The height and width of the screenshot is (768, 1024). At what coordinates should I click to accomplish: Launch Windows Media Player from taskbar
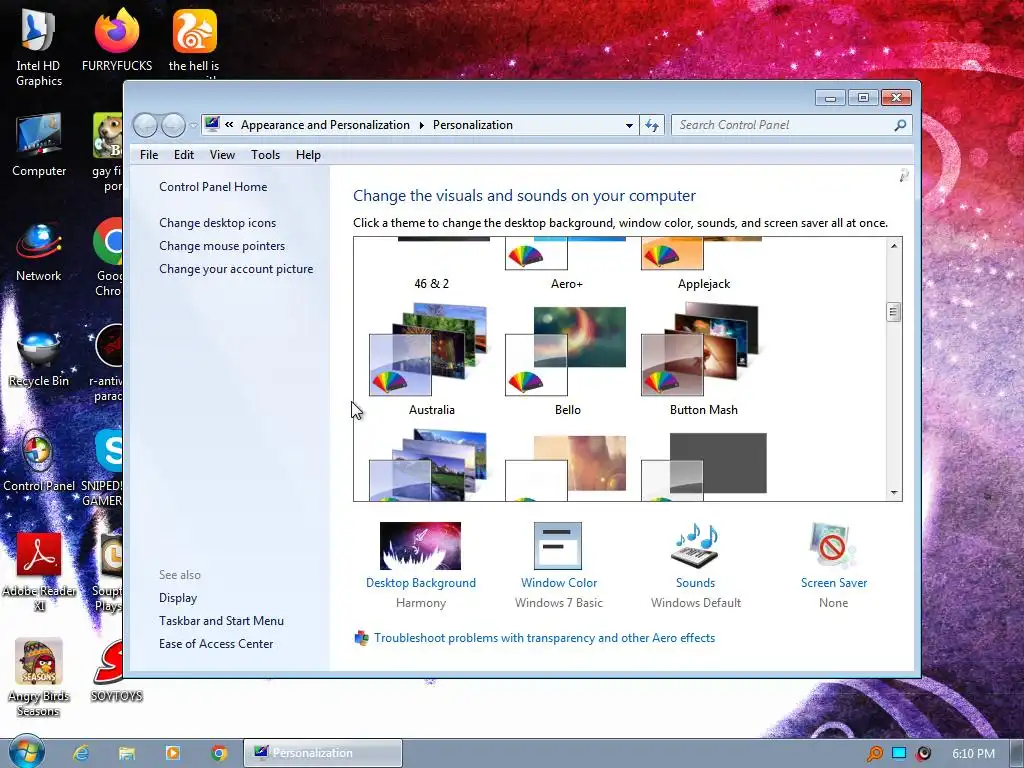tap(173, 753)
